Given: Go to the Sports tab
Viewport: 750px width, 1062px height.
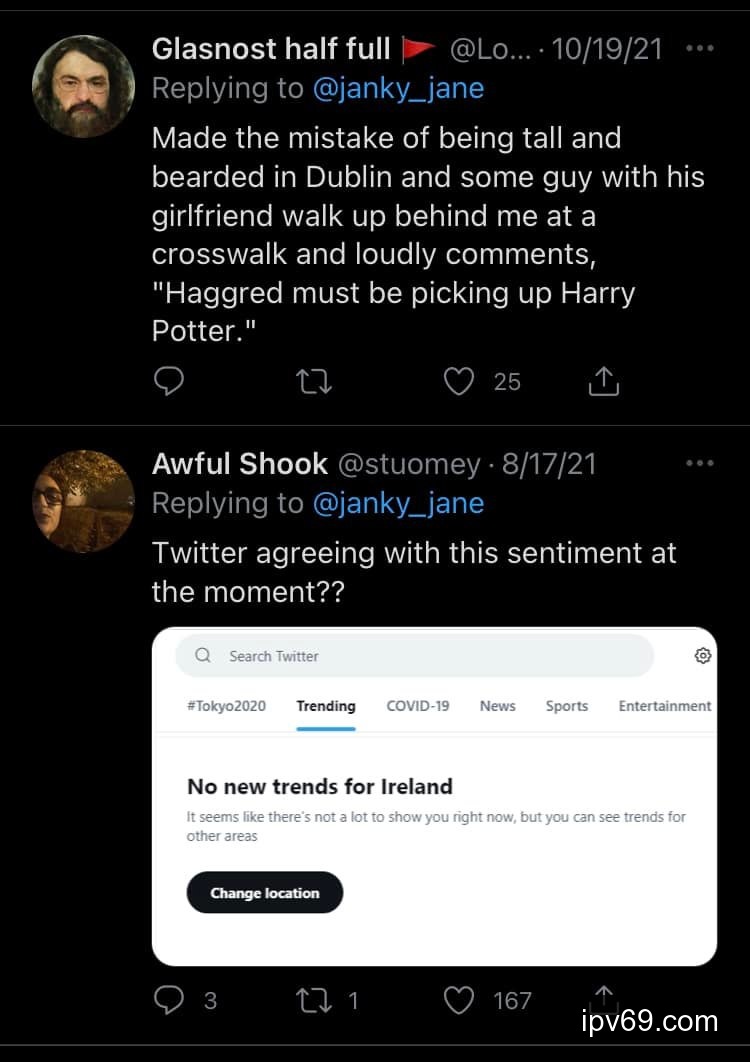Looking at the screenshot, I should [x=566, y=706].
